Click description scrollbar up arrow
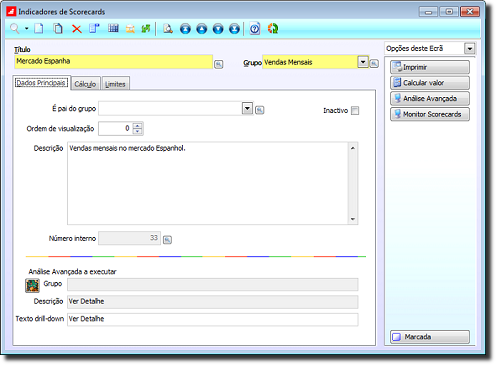The image size is (496, 365). 353,148
